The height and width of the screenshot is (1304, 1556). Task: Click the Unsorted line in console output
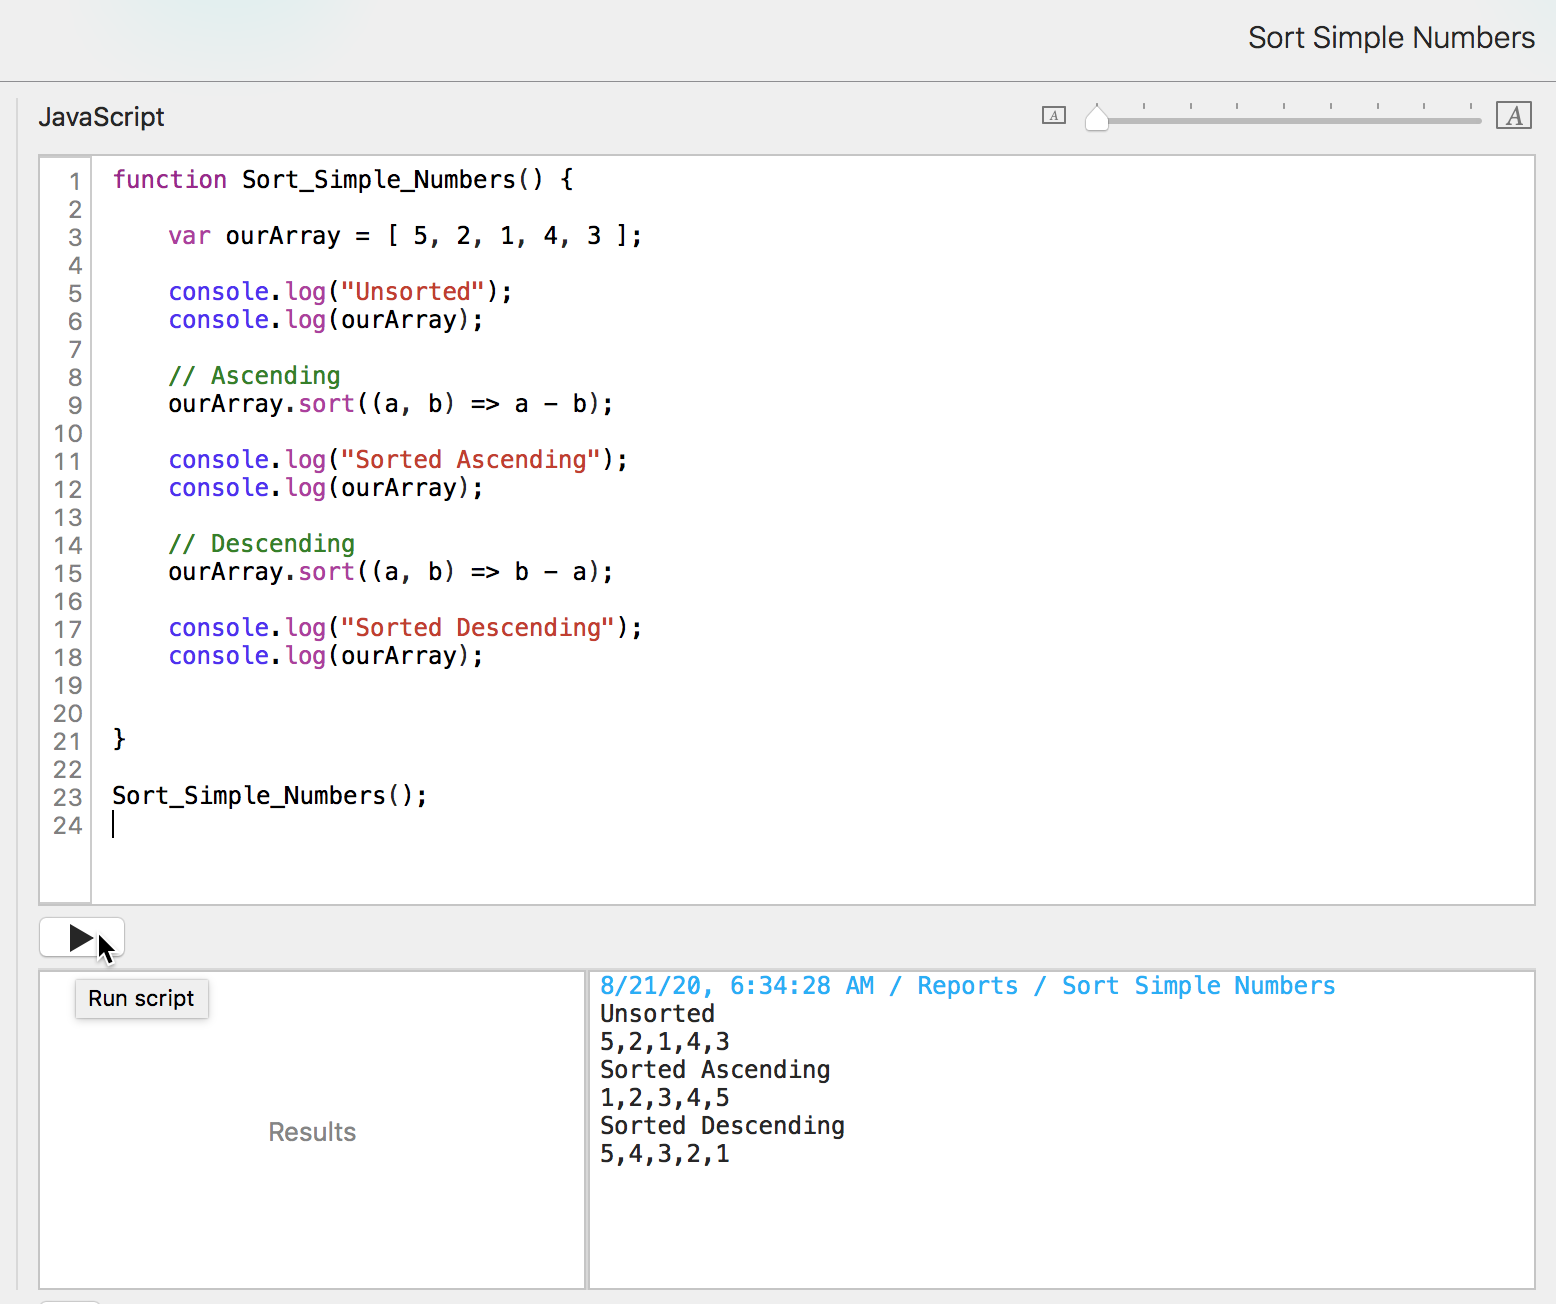[x=657, y=1014]
